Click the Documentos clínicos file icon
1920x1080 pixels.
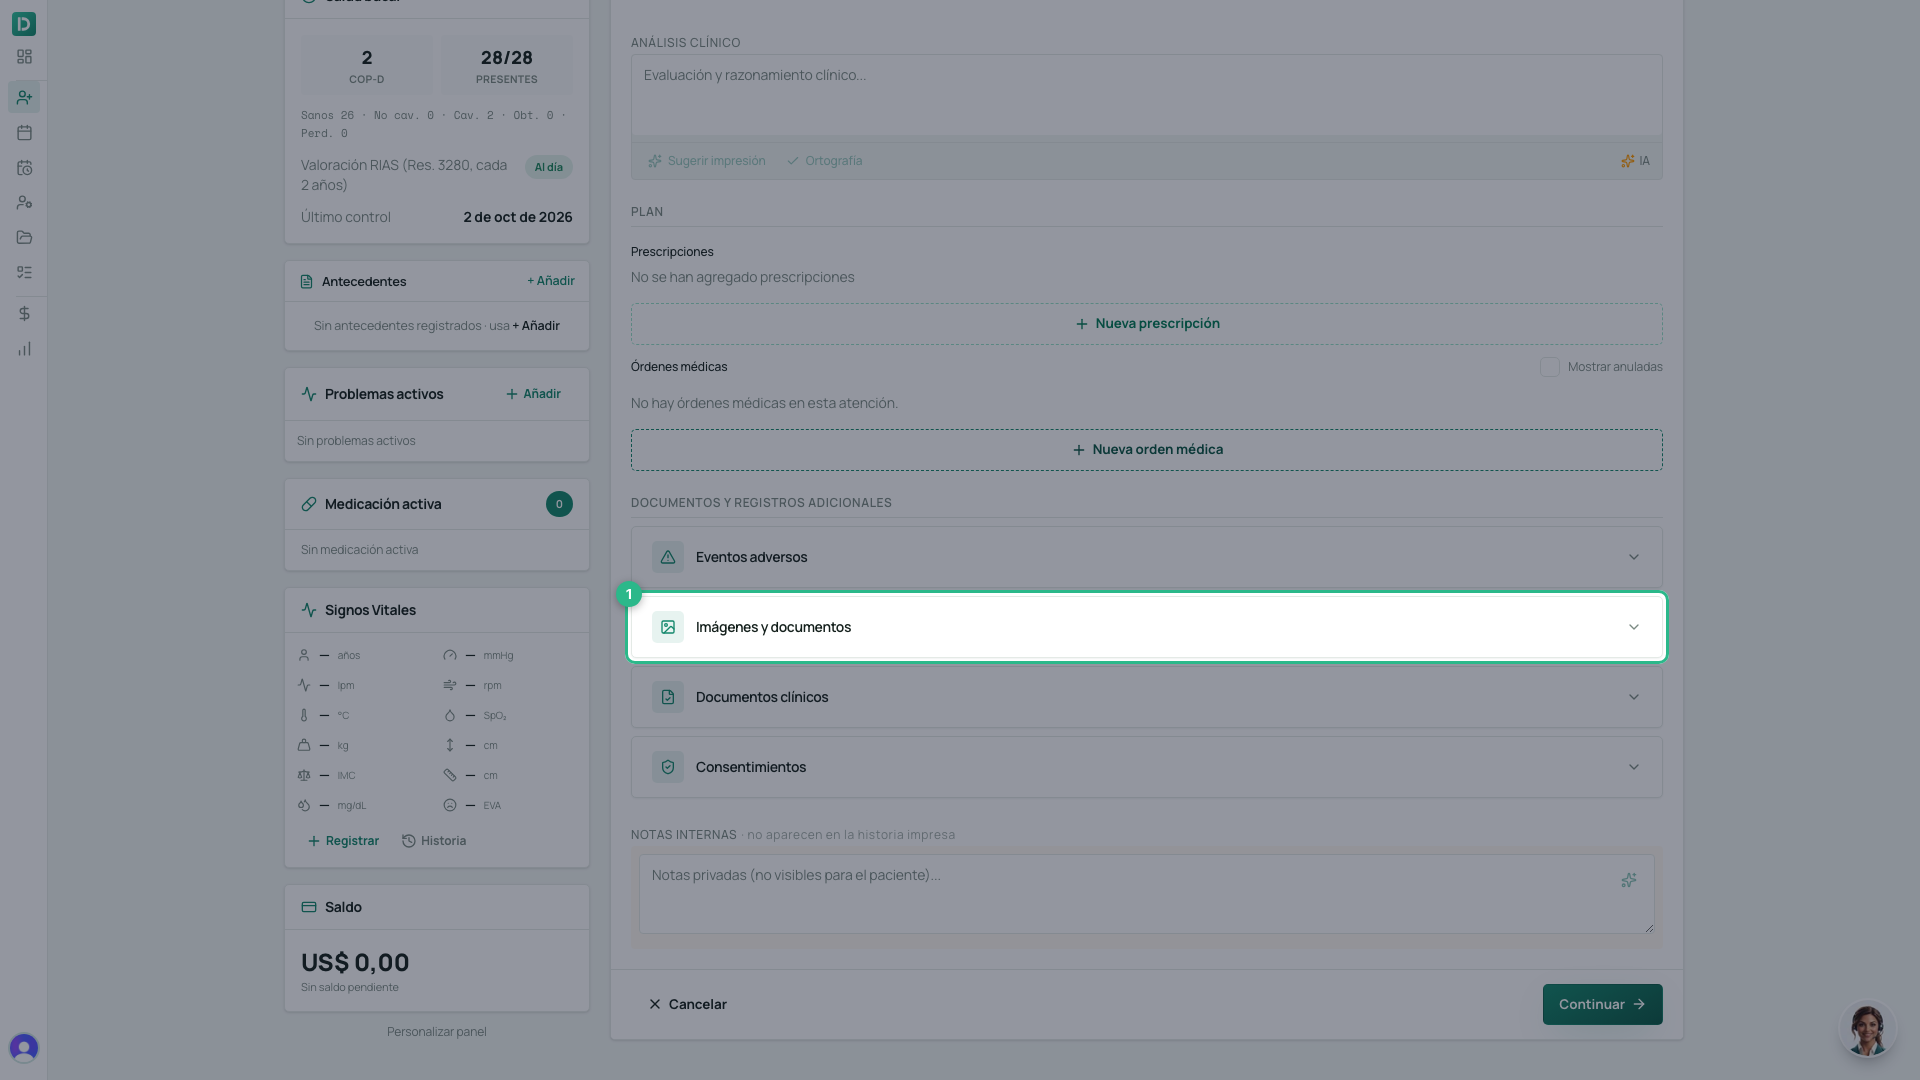tap(668, 697)
